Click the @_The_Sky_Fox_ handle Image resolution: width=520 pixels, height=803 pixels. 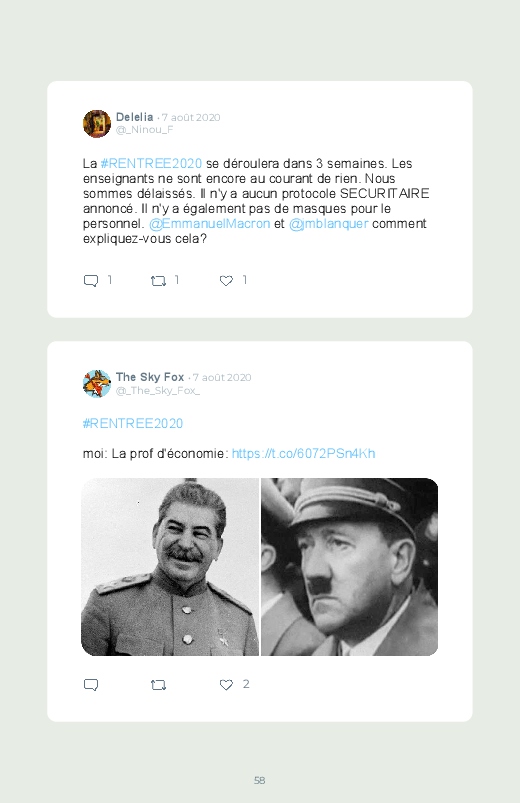pyautogui.click(x=158, y=391)
